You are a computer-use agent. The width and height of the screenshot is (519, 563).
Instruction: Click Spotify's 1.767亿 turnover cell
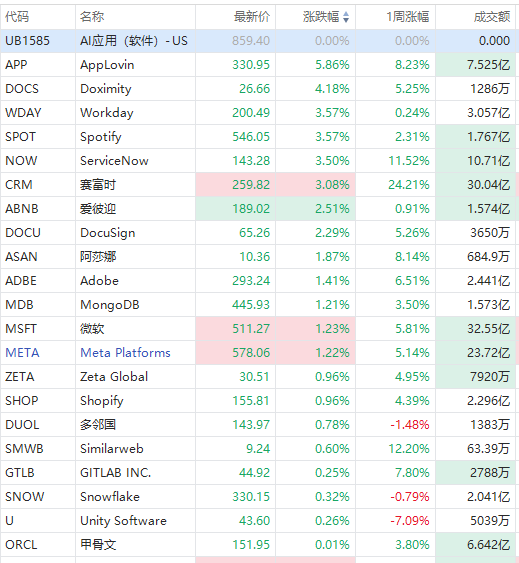click(476, 136)
